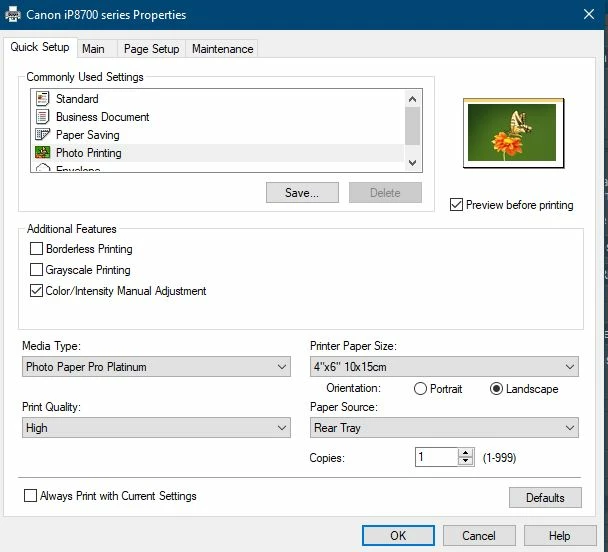Click the Cancel button

[479, 535]
